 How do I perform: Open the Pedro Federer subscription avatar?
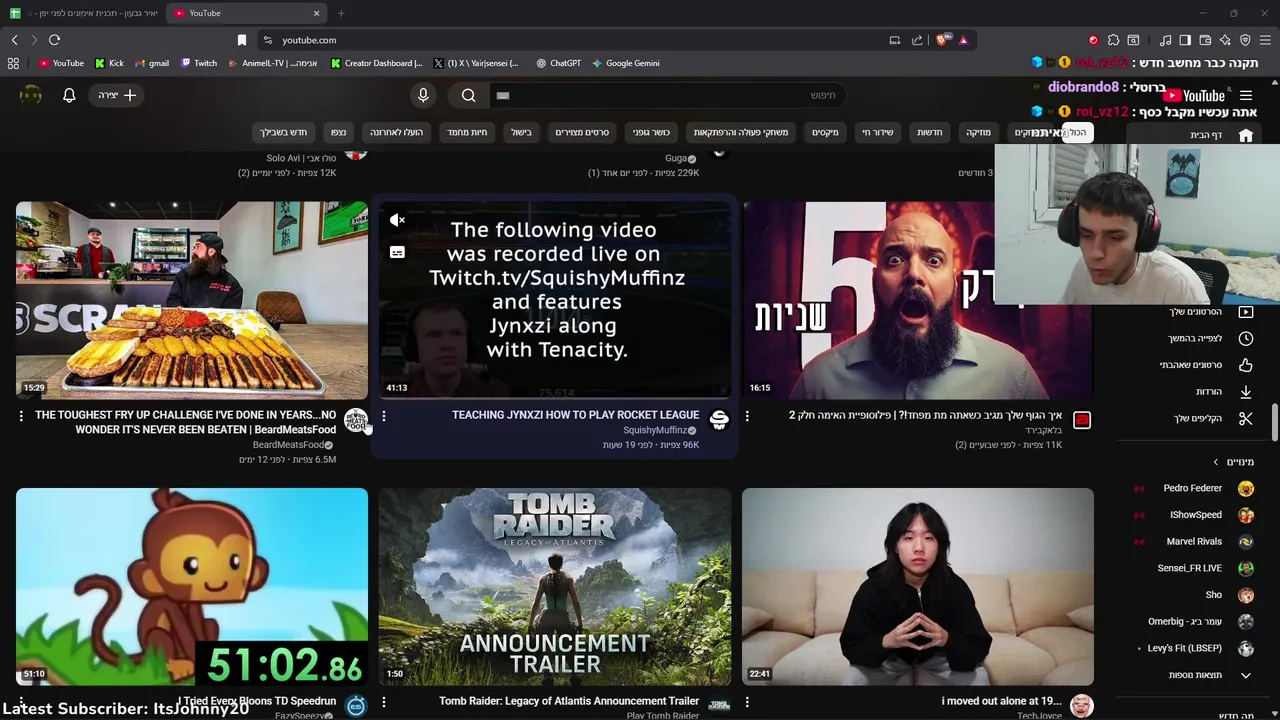coord(1245,488)
